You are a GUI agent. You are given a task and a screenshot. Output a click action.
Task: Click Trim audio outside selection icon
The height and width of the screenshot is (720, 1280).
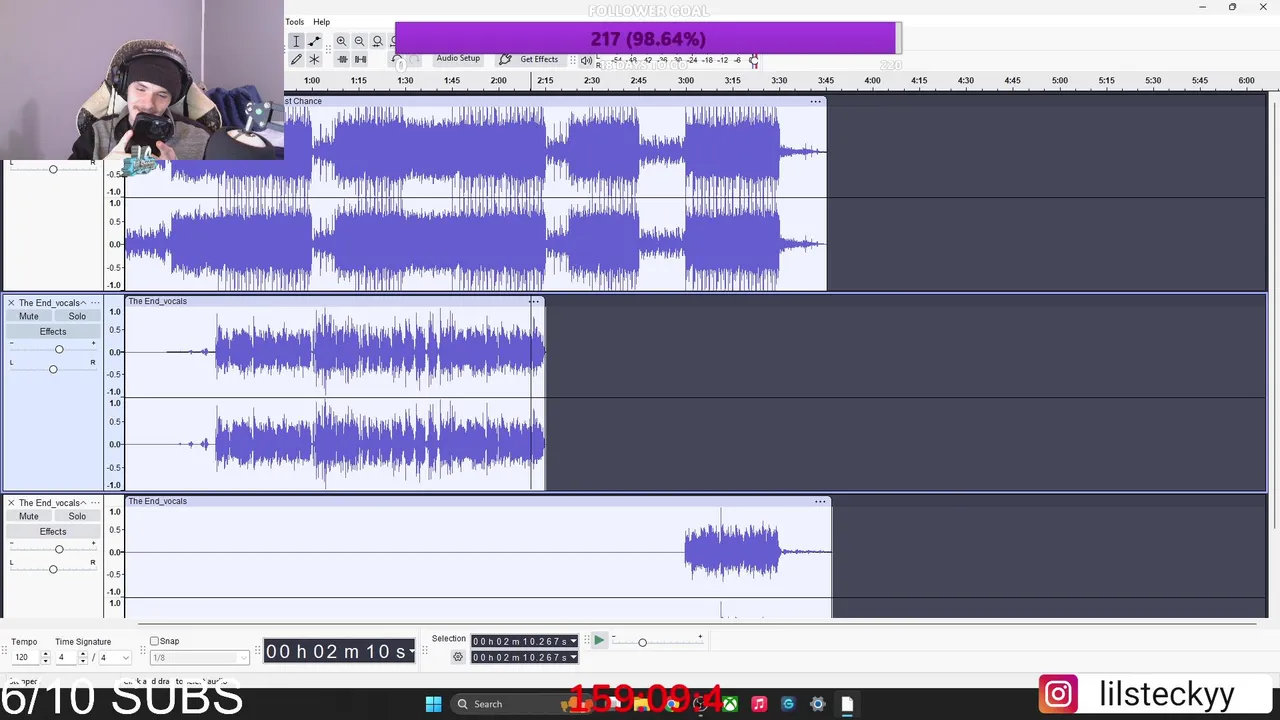pos(342,60)
